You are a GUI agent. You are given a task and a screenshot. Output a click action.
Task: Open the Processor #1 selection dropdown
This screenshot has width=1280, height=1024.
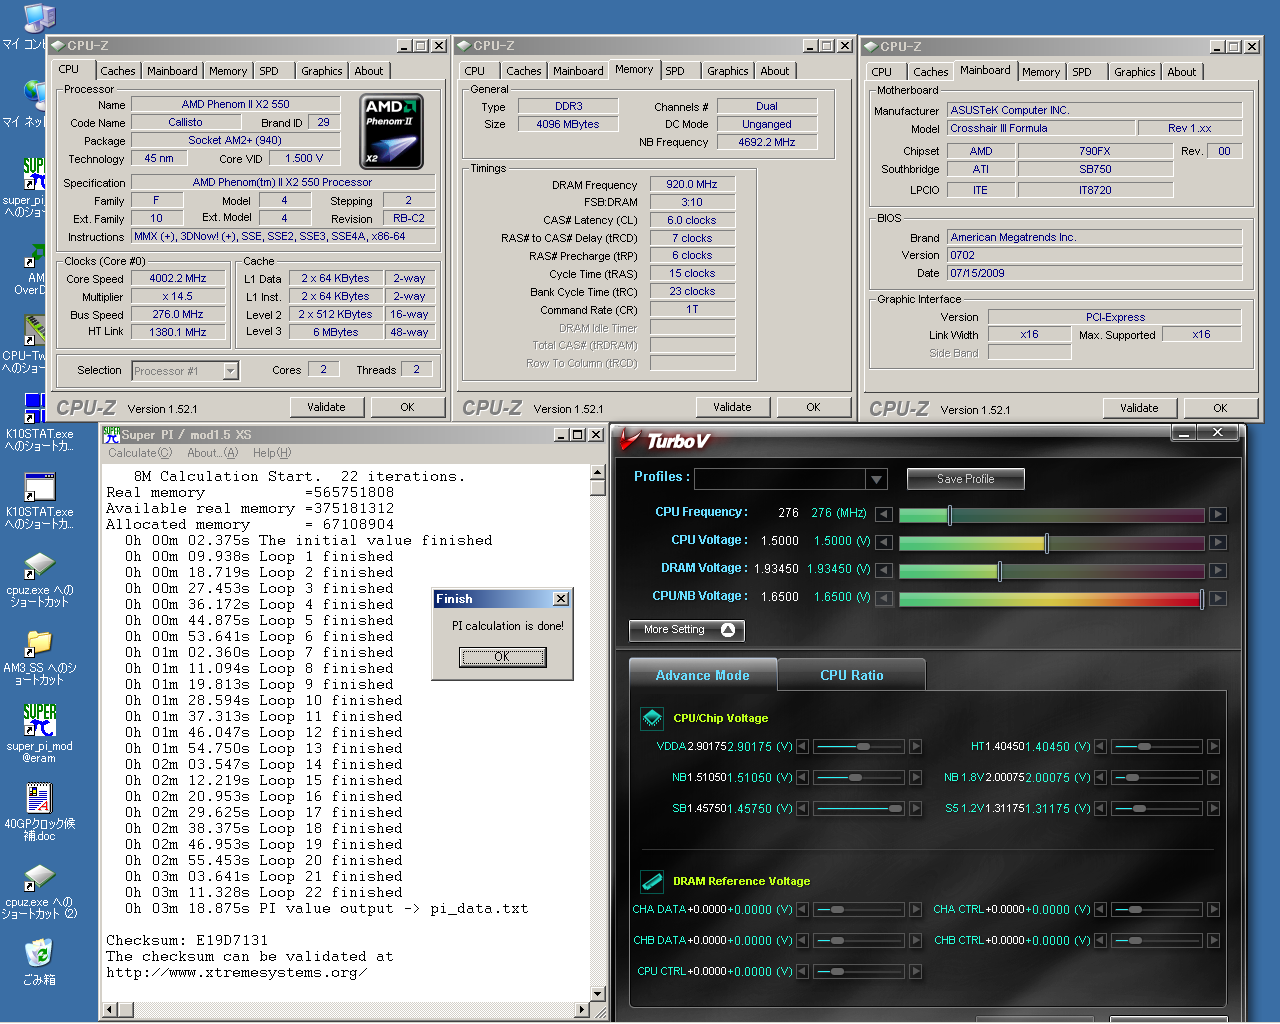[x=230, y=371]
